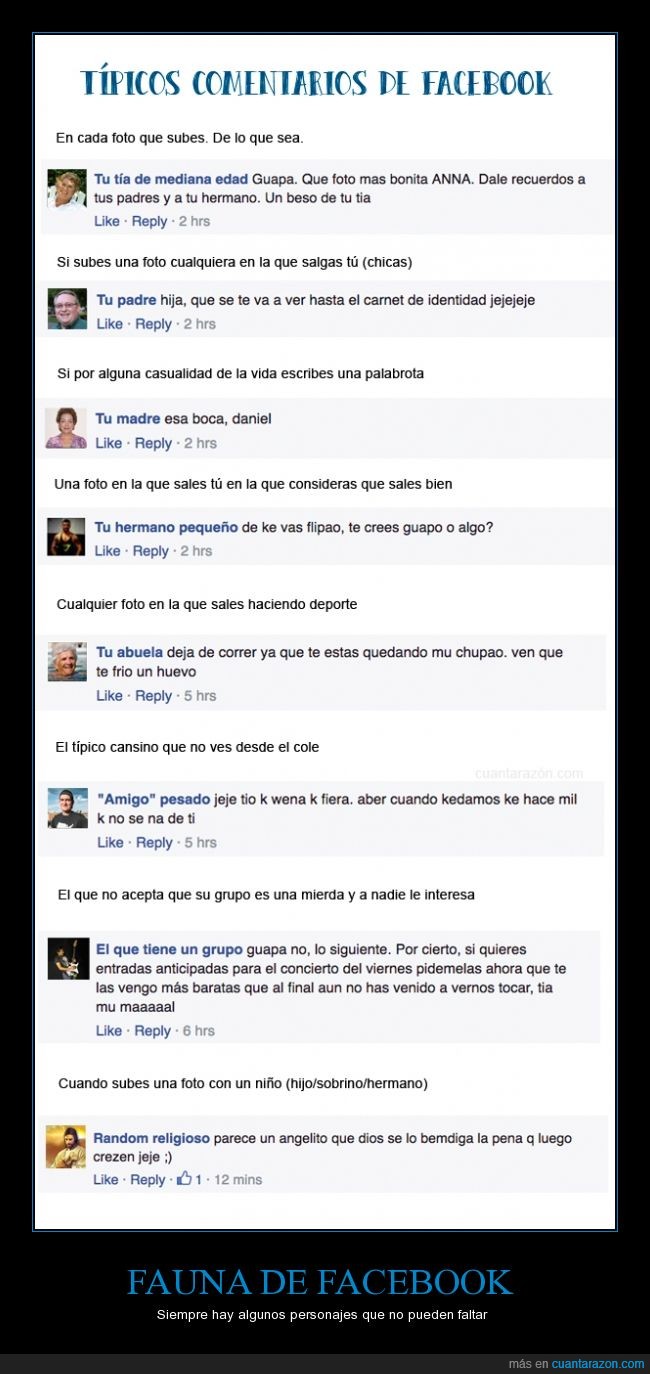Click the thumbs-up like icon on Random religioso comment
Viewport: 650px width, 1374px height.
pyautogui.click(x=184, y=1179)
